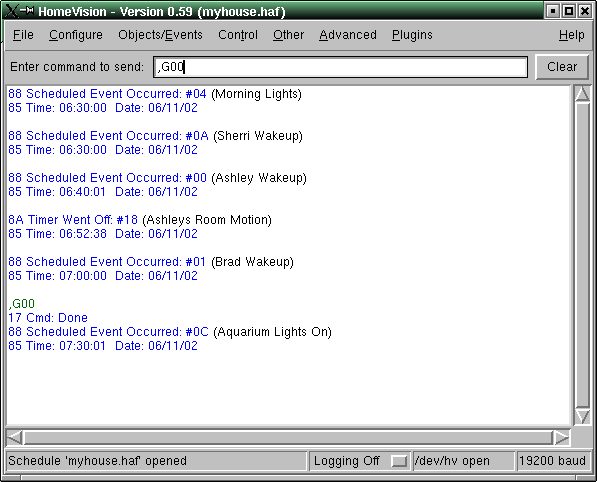The width and height of the screenshot is (597, 482).
Task: Open the Objects/Events menu
Action: (x=160, y=35)
